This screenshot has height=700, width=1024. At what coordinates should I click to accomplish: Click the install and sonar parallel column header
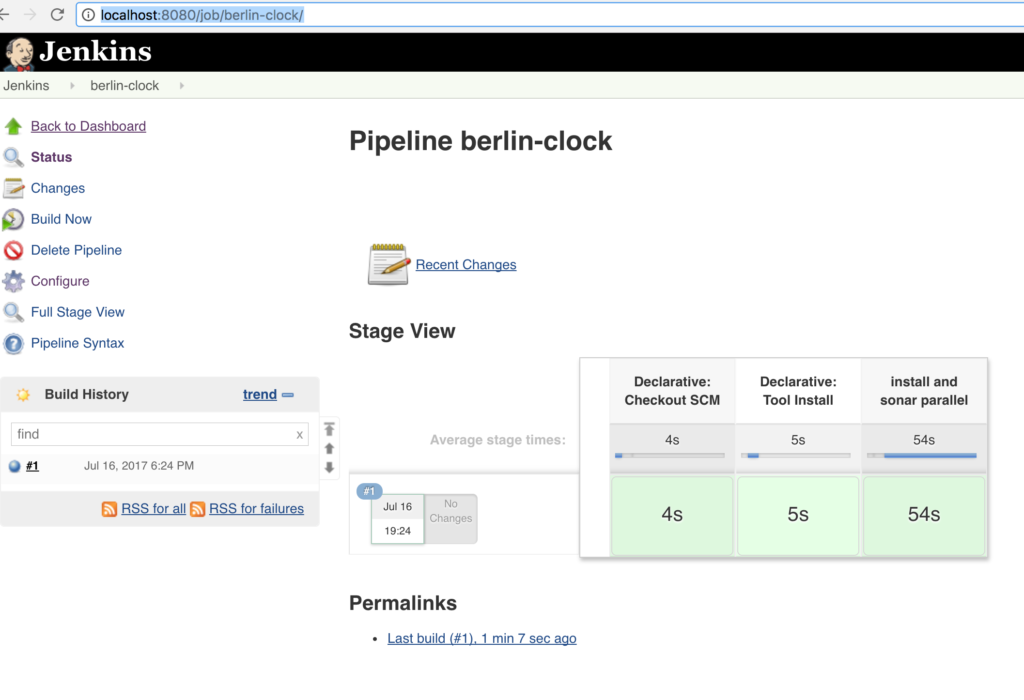point(924,391)
